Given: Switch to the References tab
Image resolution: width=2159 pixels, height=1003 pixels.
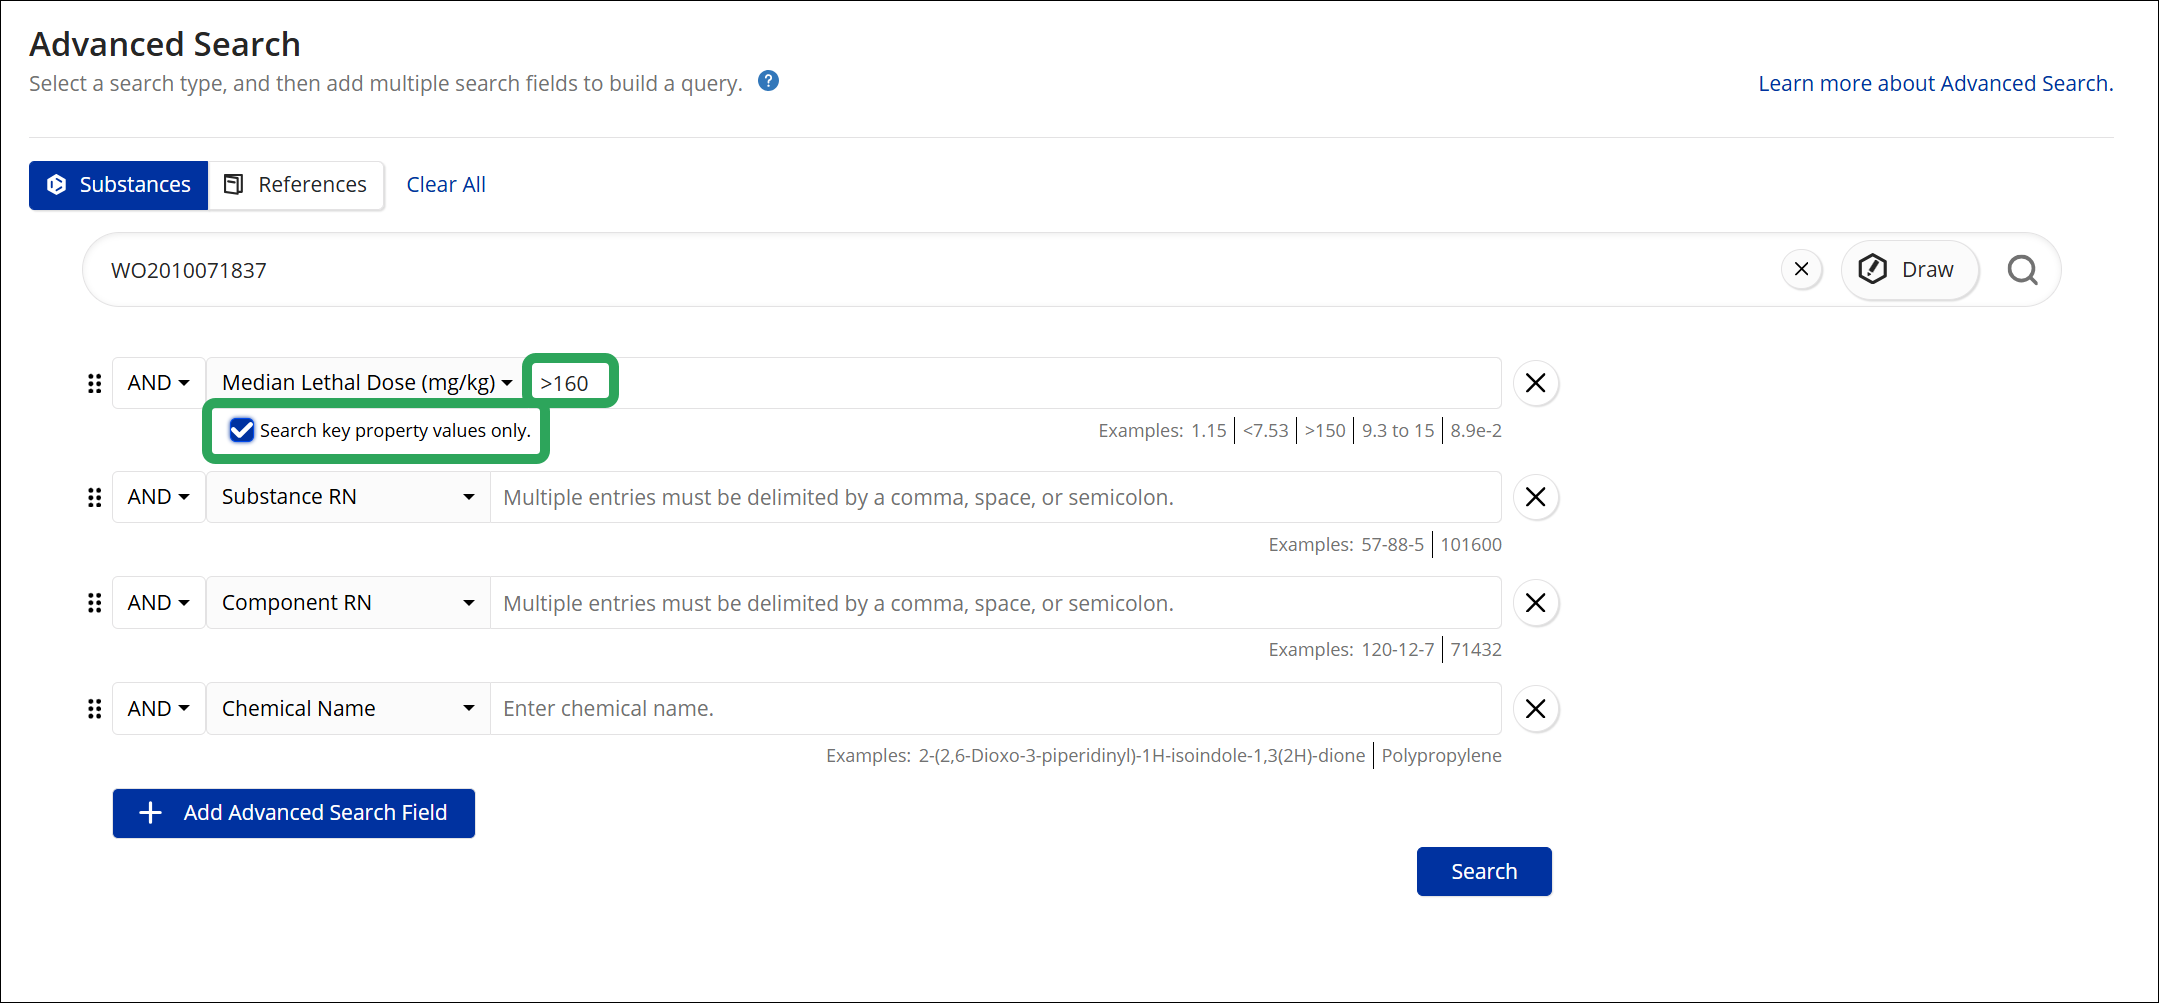Looking at the screenshot, I should tap(296, 185).
